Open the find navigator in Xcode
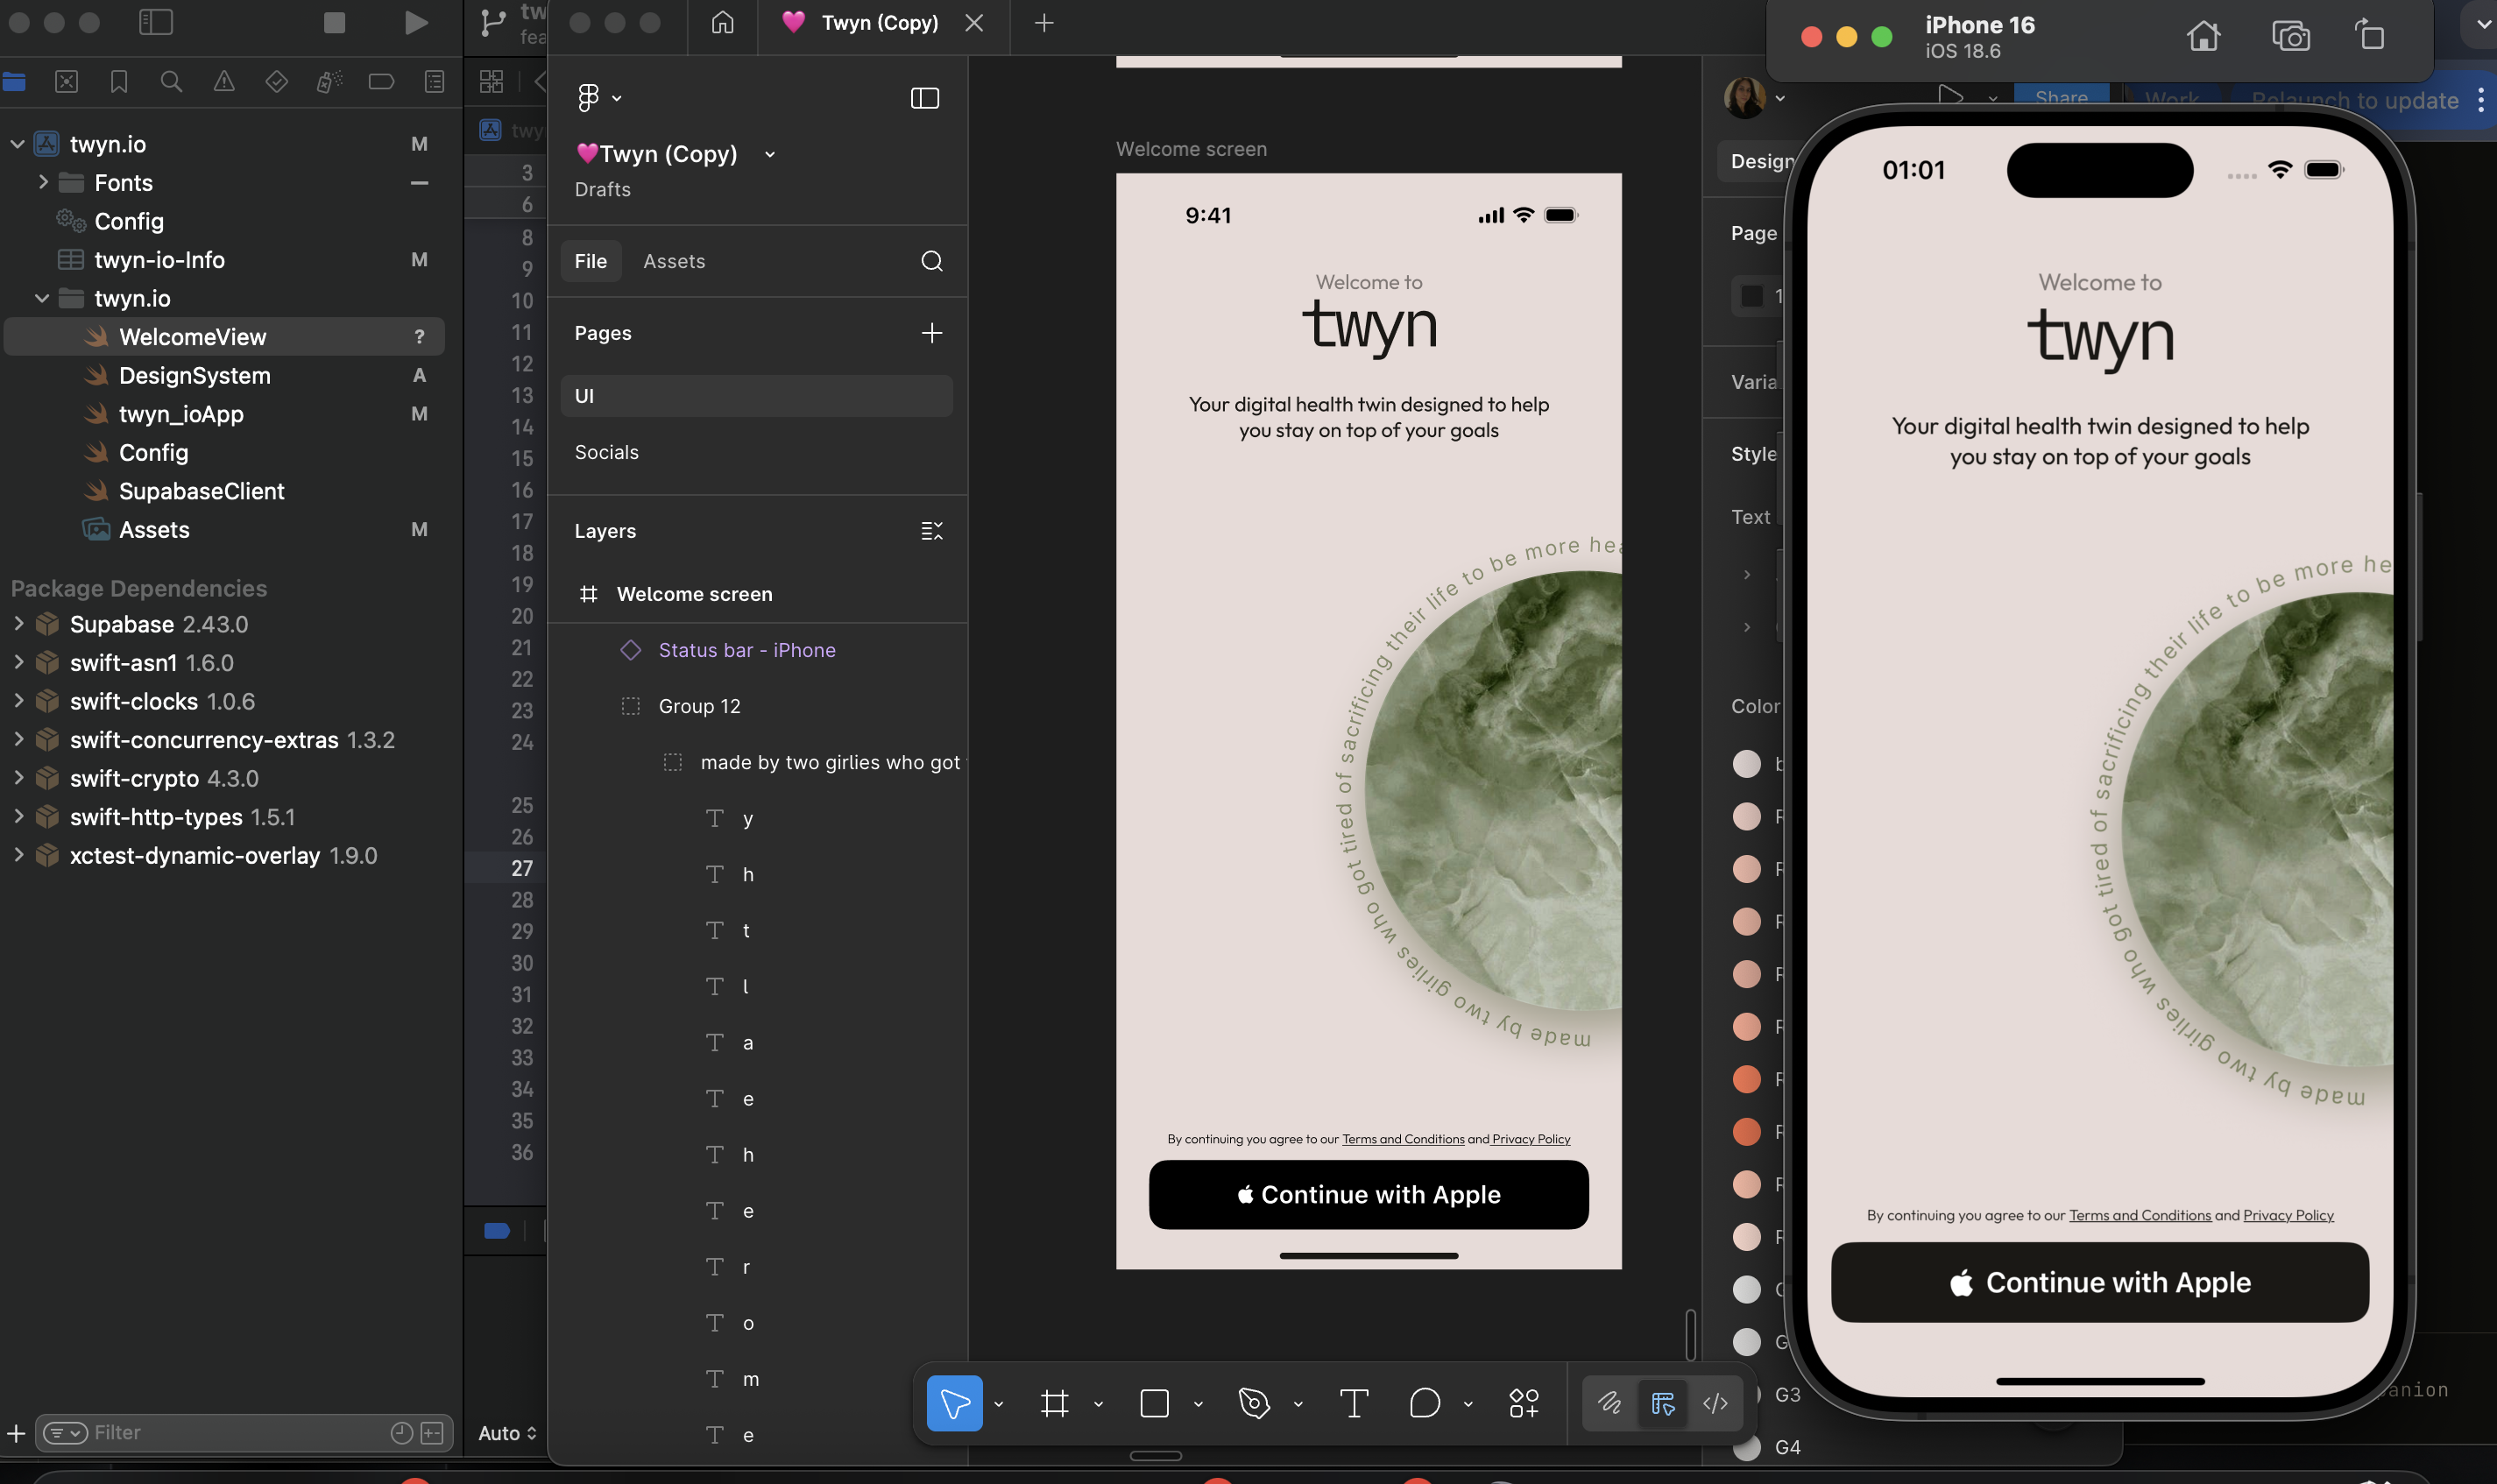The image size is (2497, 1484). (x=171, y=81)
